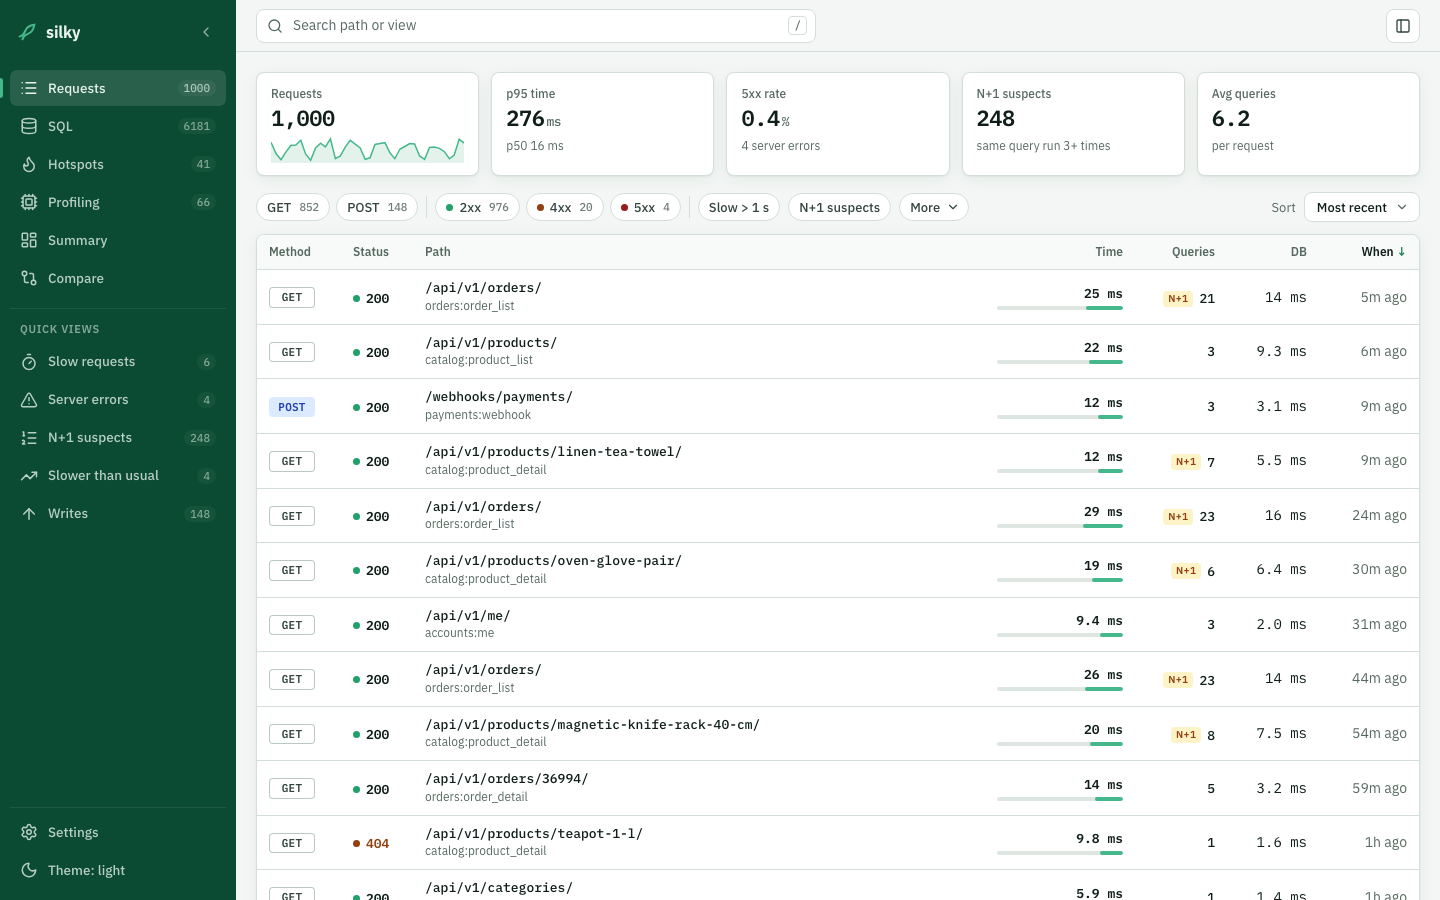
Task: Toggle the N+1 suspects filter chip
Action: click(x=839, y=207)
